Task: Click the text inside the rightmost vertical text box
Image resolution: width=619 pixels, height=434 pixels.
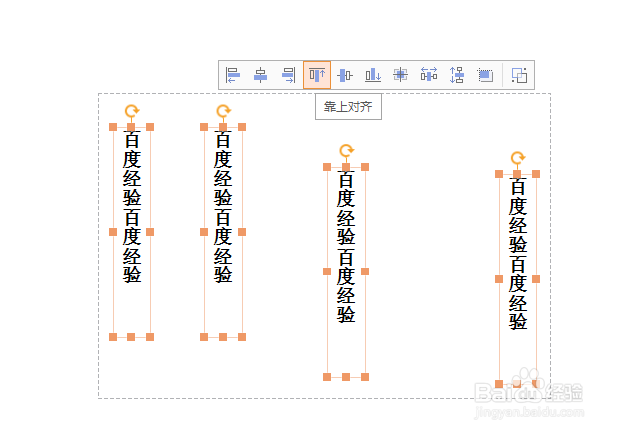Action: point(518,254)
